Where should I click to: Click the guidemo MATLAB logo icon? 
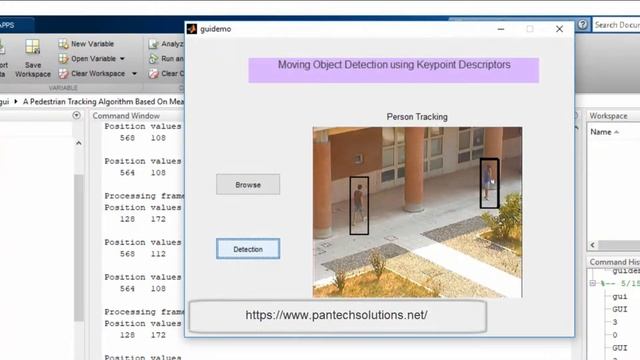tap(192, 29)
